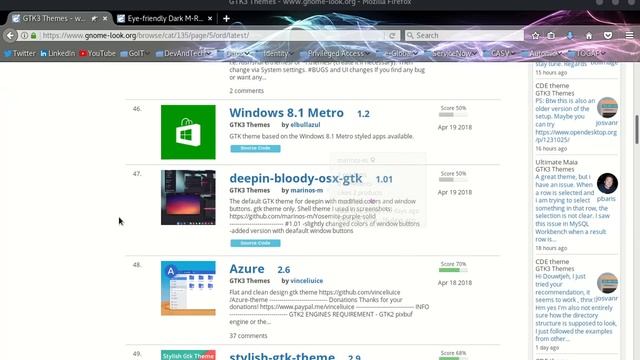Open the YouTube bookmark
Screen dimensions: 640x360
click(98, 53)
